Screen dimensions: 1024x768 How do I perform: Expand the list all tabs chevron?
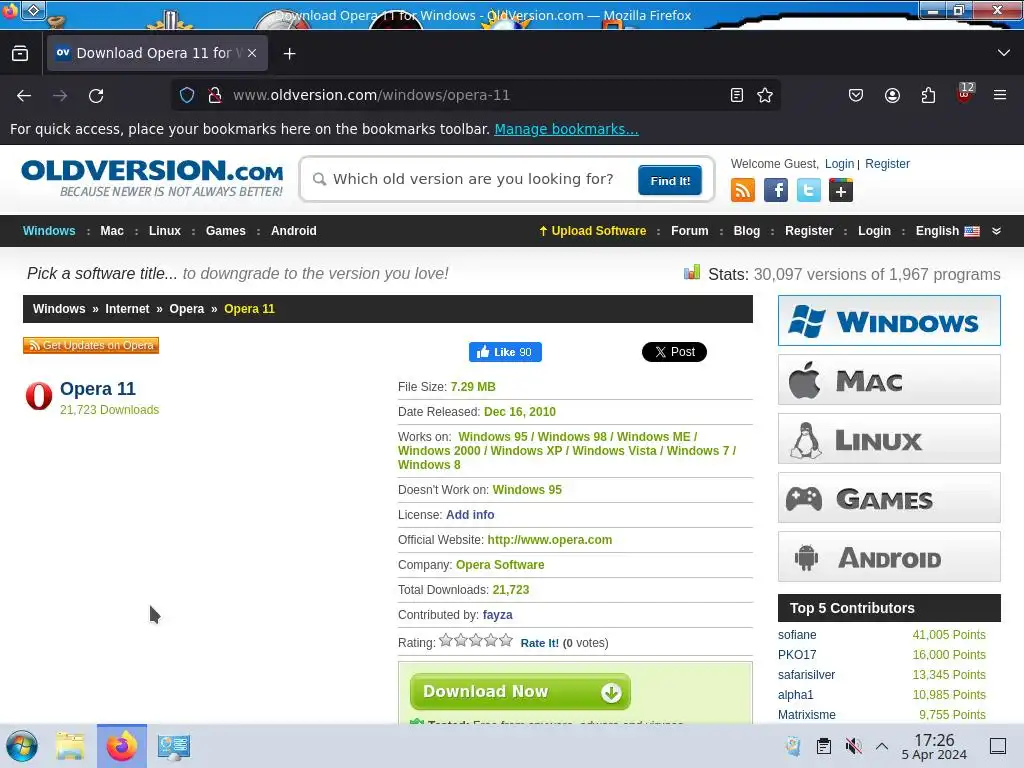1004,53
